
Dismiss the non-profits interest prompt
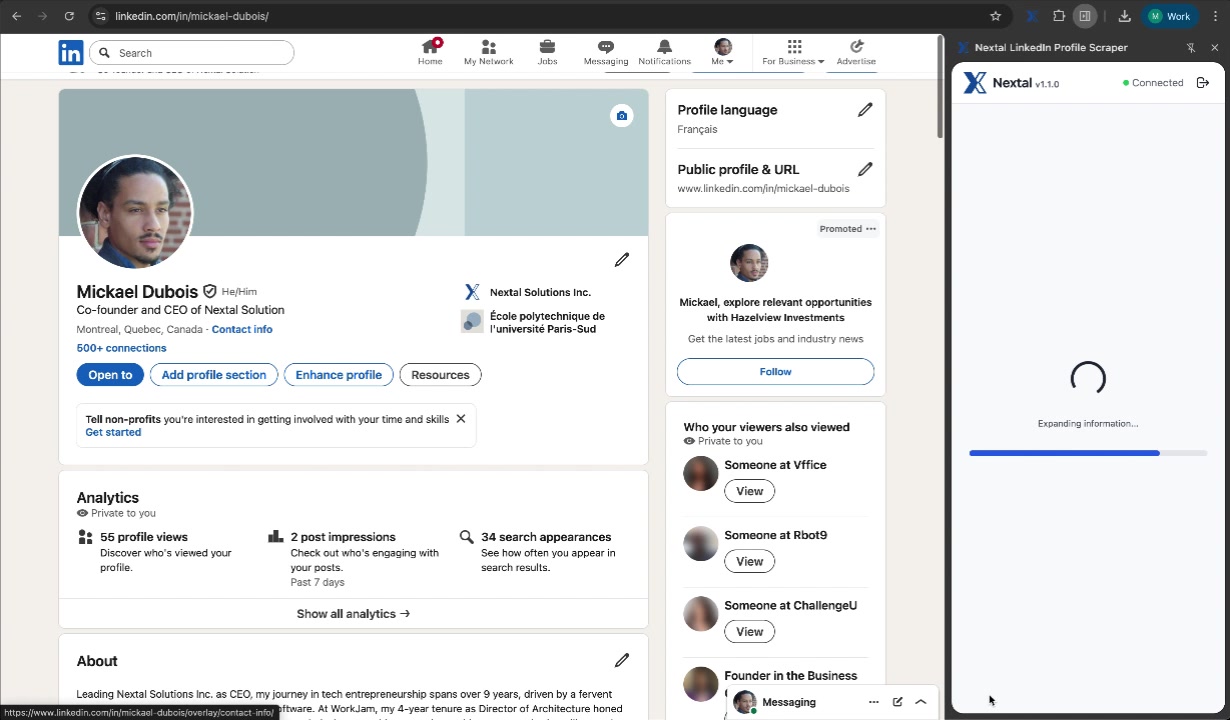[x=460, y=419]
